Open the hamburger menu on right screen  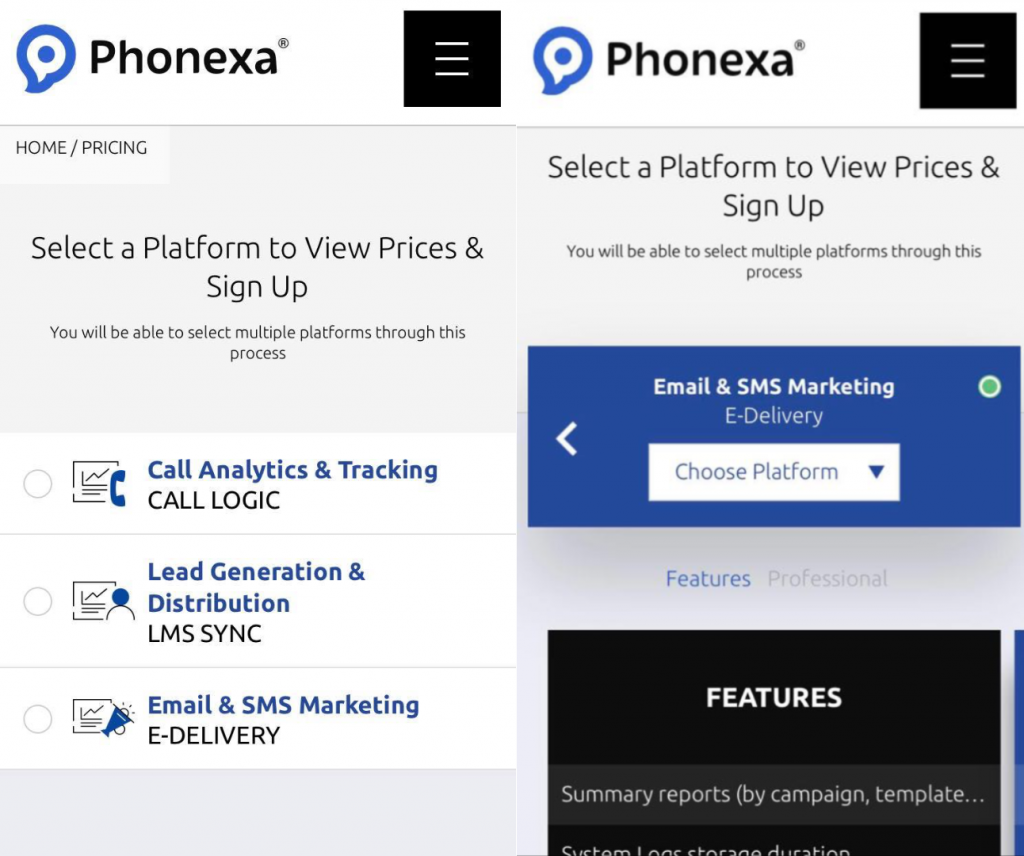(x=968, y=61)
